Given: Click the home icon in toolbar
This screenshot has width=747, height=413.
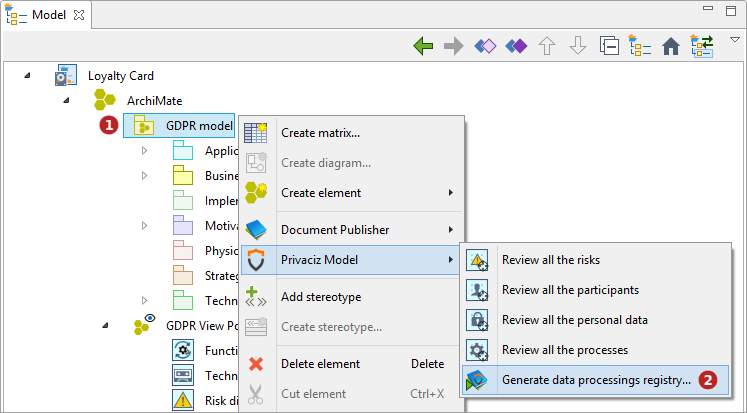Looking at the screenshot, I should 671,46.
